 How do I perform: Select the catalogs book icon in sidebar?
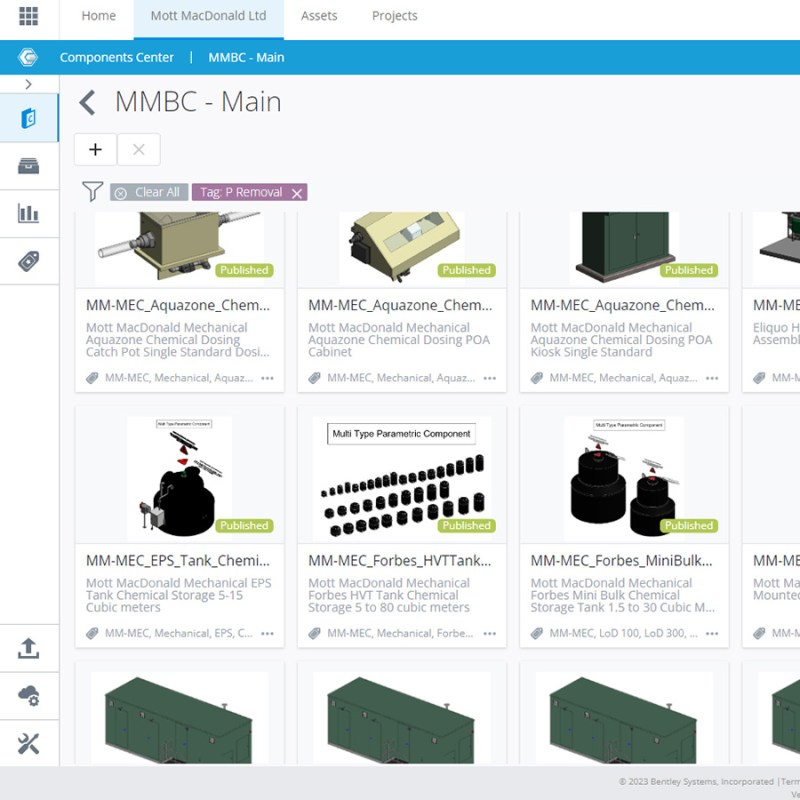(x=29, y=118)
